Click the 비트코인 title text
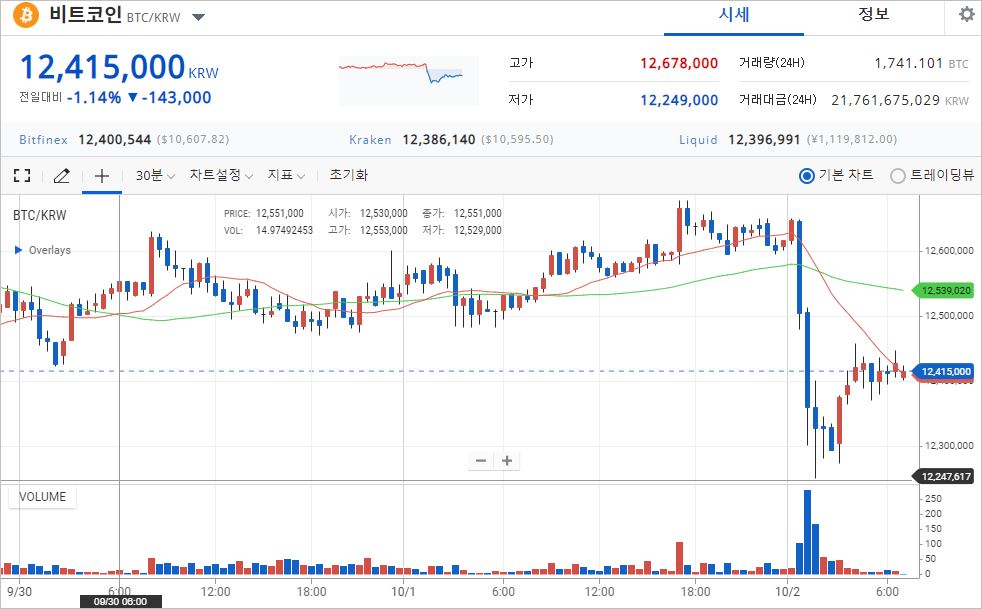The width and height of the screenshot is (982, 609). click(x=85, y=14)
